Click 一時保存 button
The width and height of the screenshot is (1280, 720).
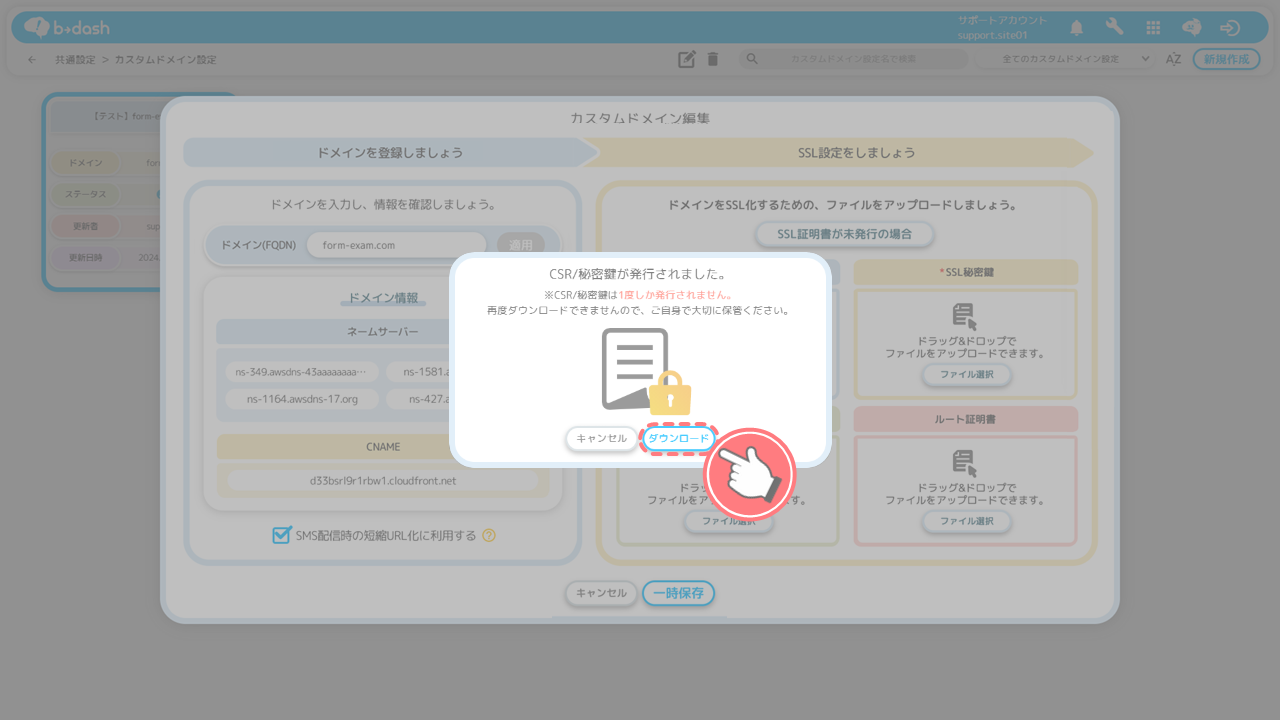(678, 593)
